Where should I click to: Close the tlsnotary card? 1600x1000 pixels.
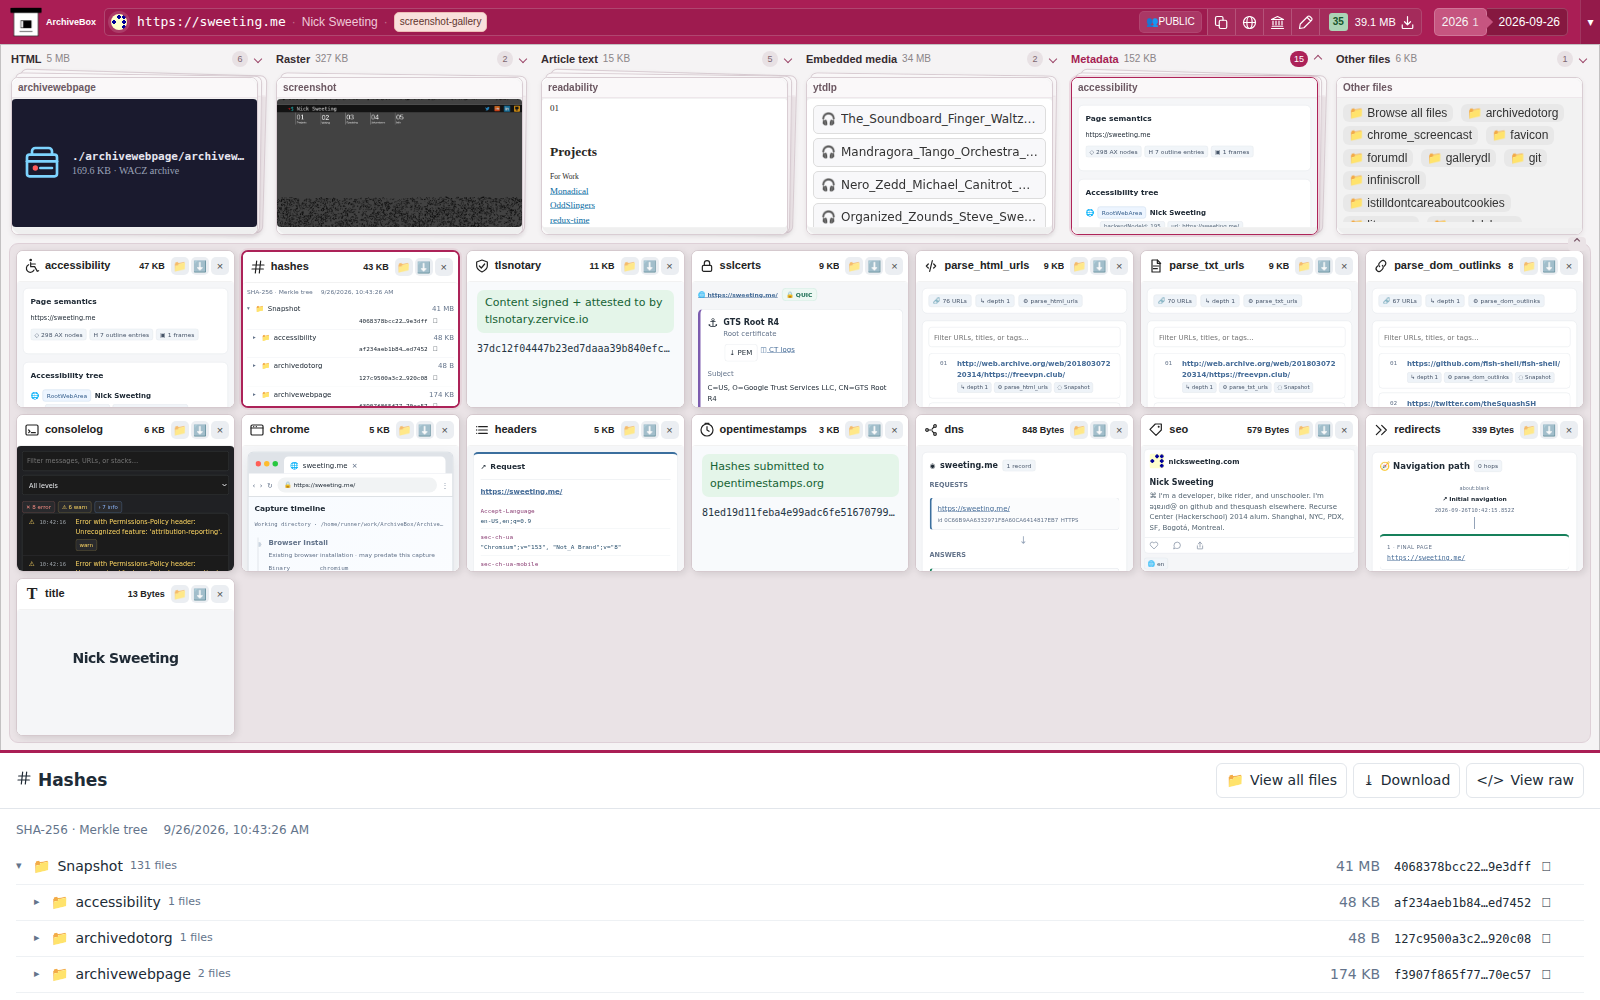coord(670,266)
